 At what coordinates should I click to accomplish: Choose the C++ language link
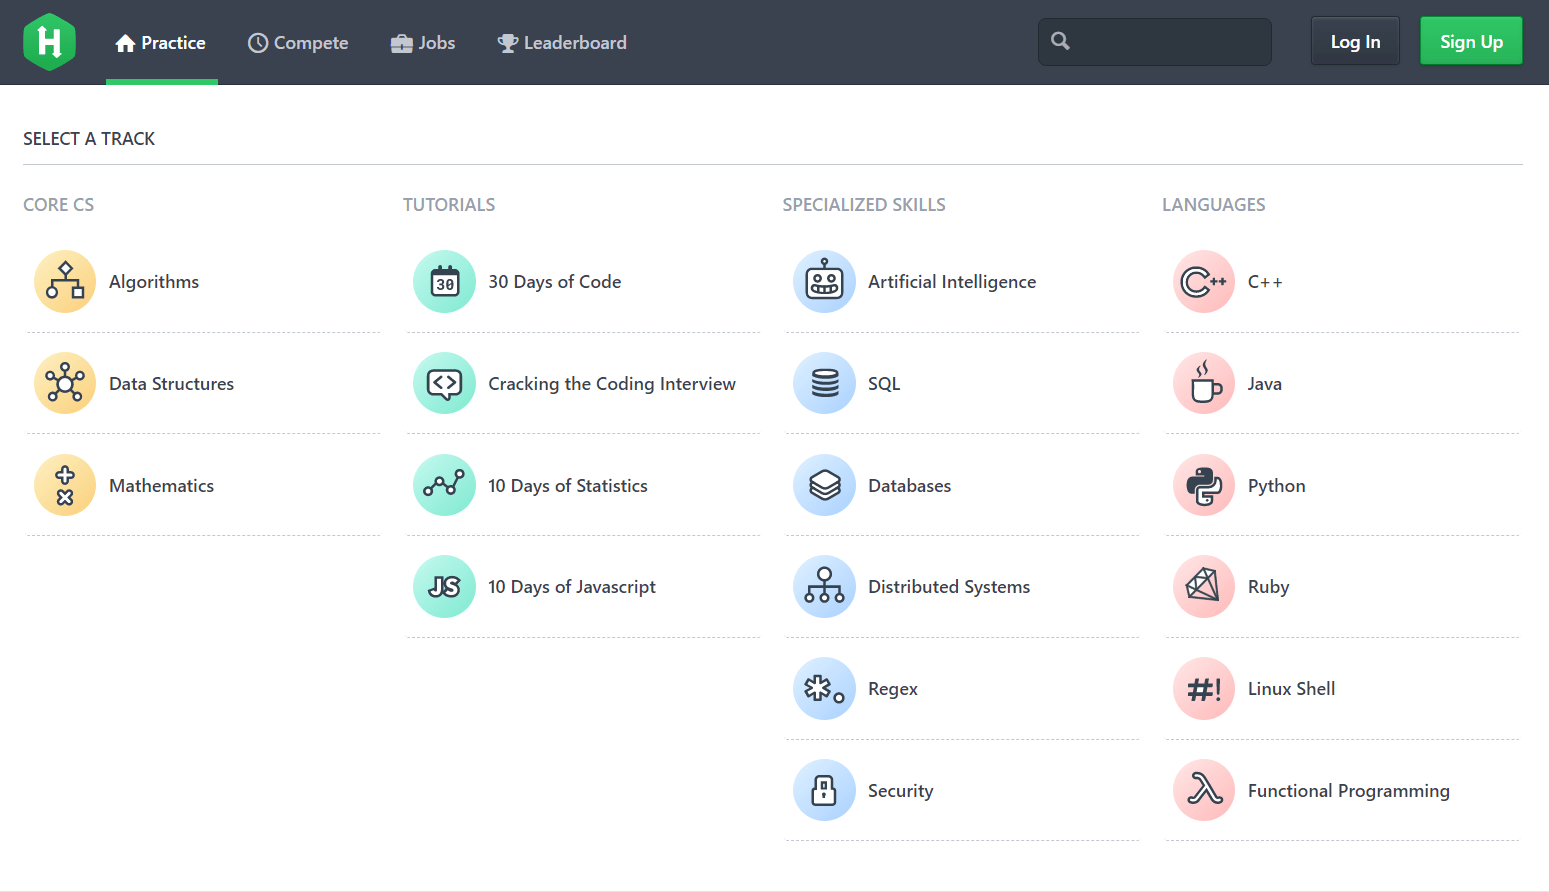(x=1265, y=282)
